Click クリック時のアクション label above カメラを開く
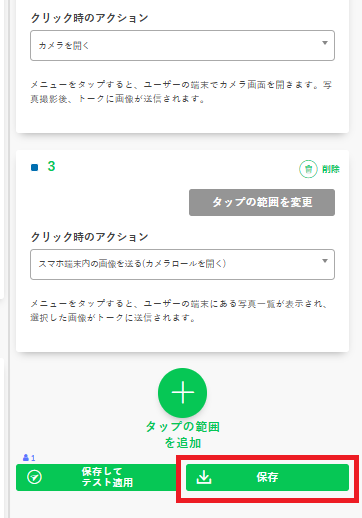This screenshot has width=362, height=518. pyautogui.click(x=89, y=18)
